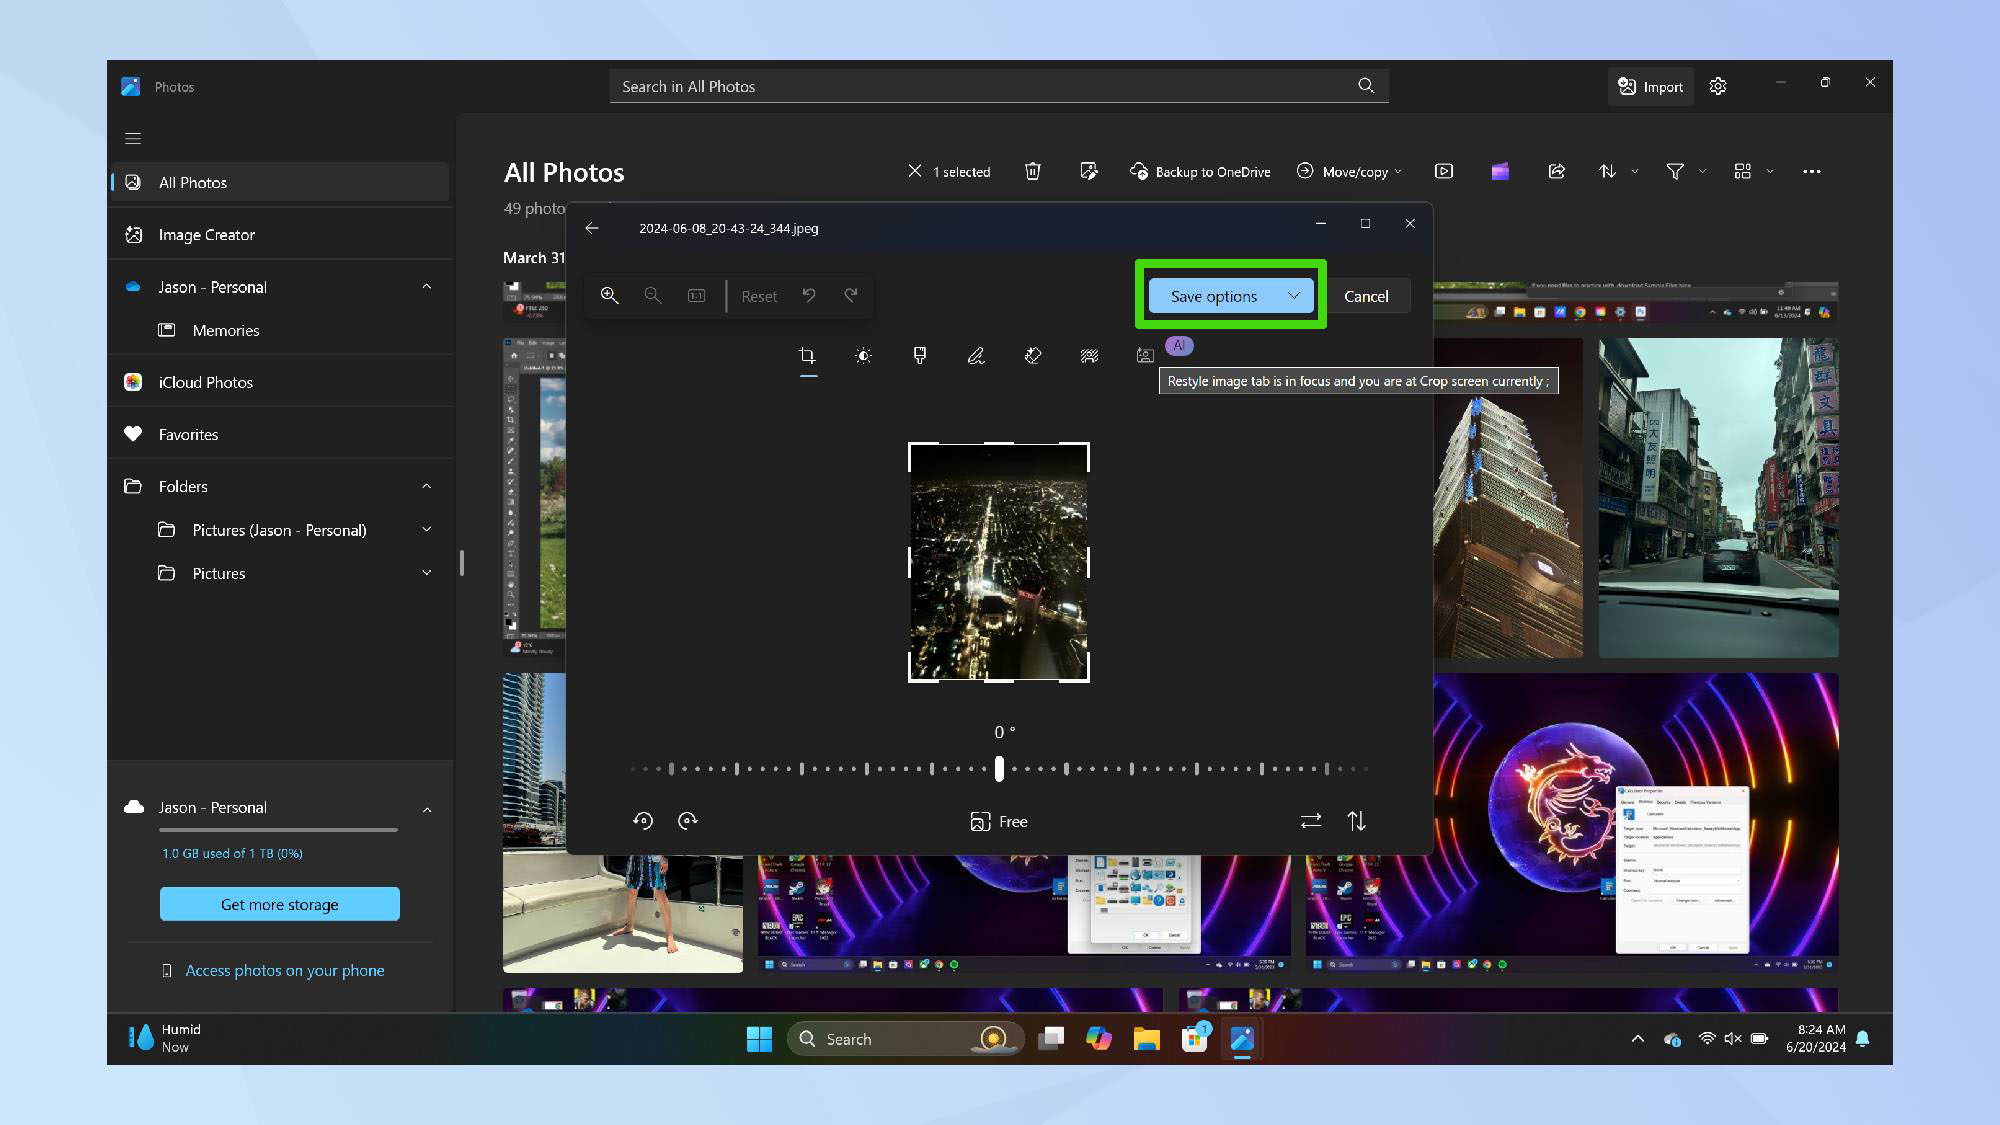Open the Erase tool icon

(x=1033, y=356)
